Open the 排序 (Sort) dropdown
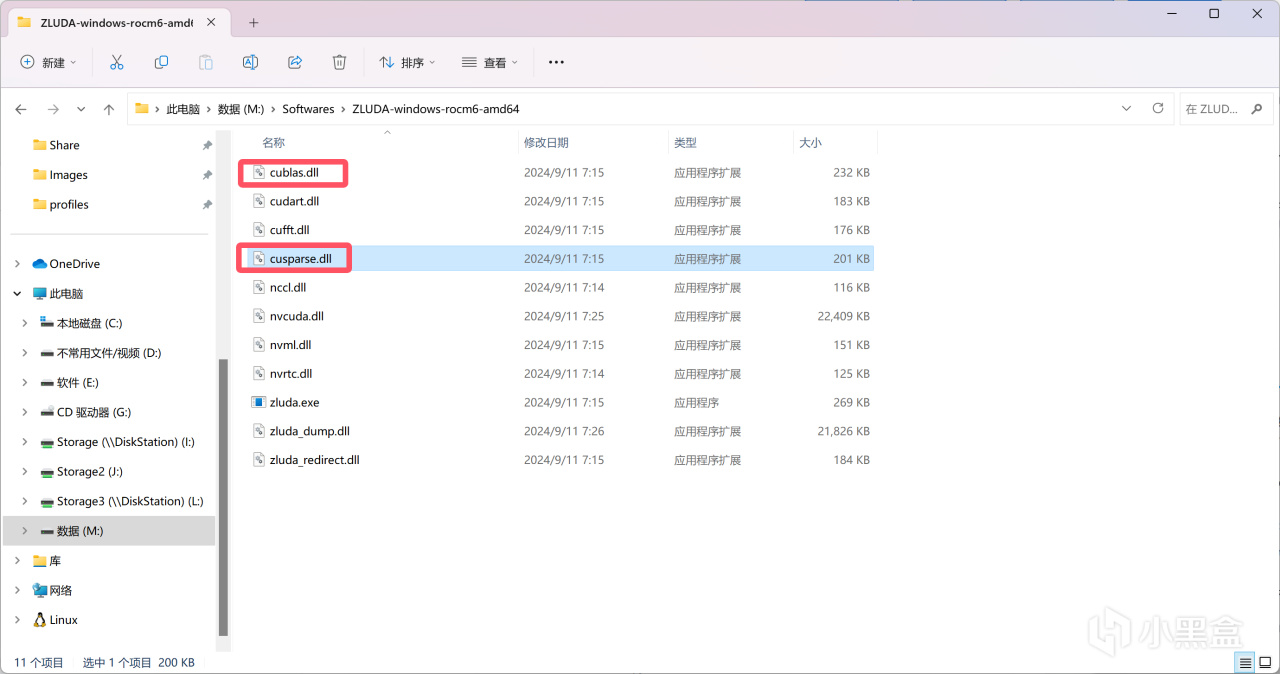This screenshot has width=1280, height=674. pyautogui.click(x=408, y=62)
